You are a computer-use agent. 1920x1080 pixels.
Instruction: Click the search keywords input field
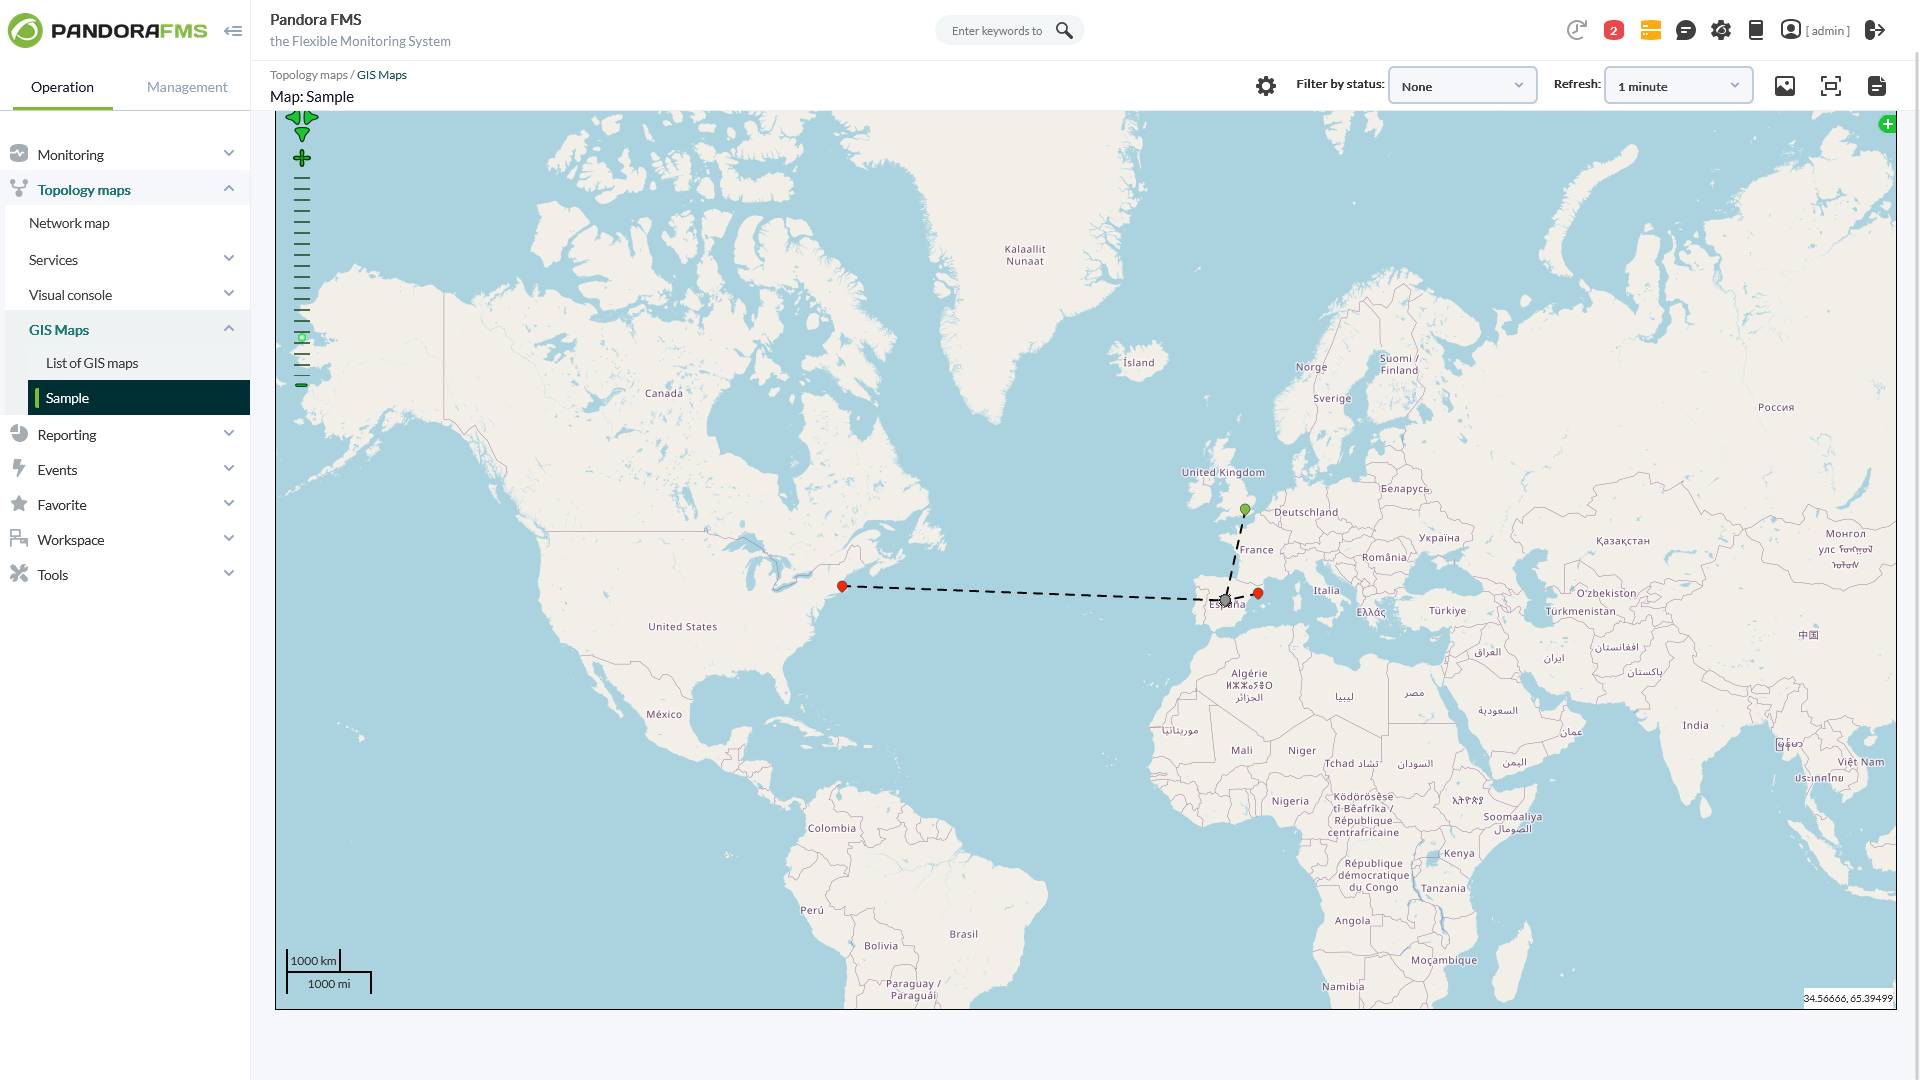(996, 31)
